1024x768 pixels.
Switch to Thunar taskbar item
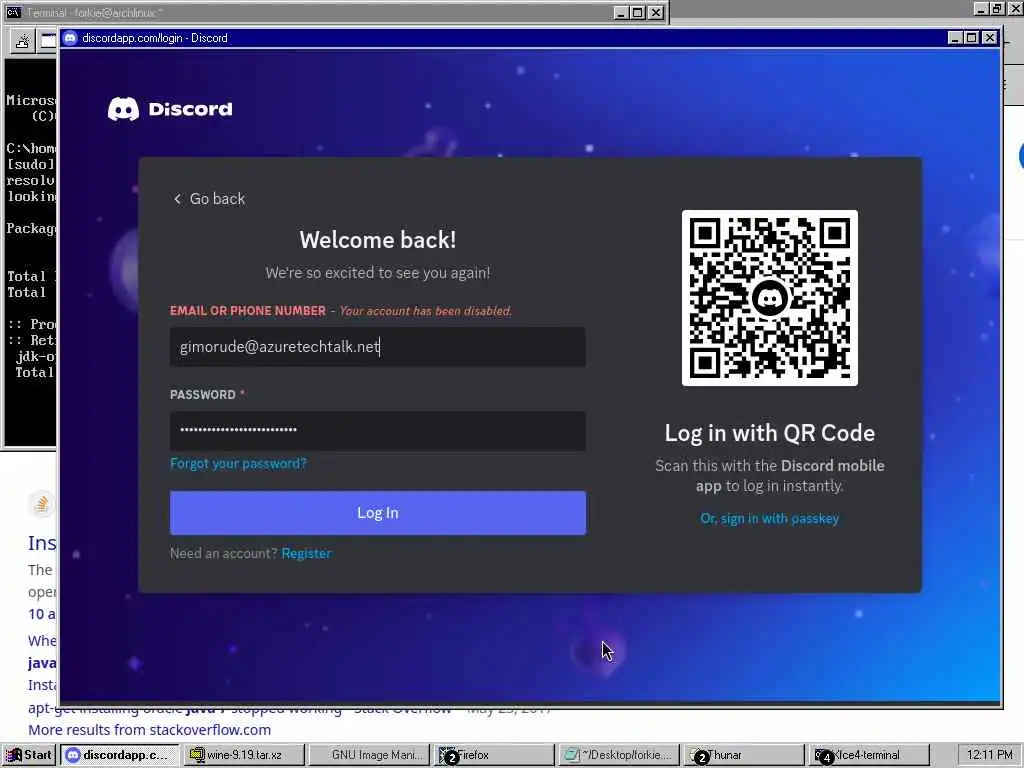tap(744, 755)
